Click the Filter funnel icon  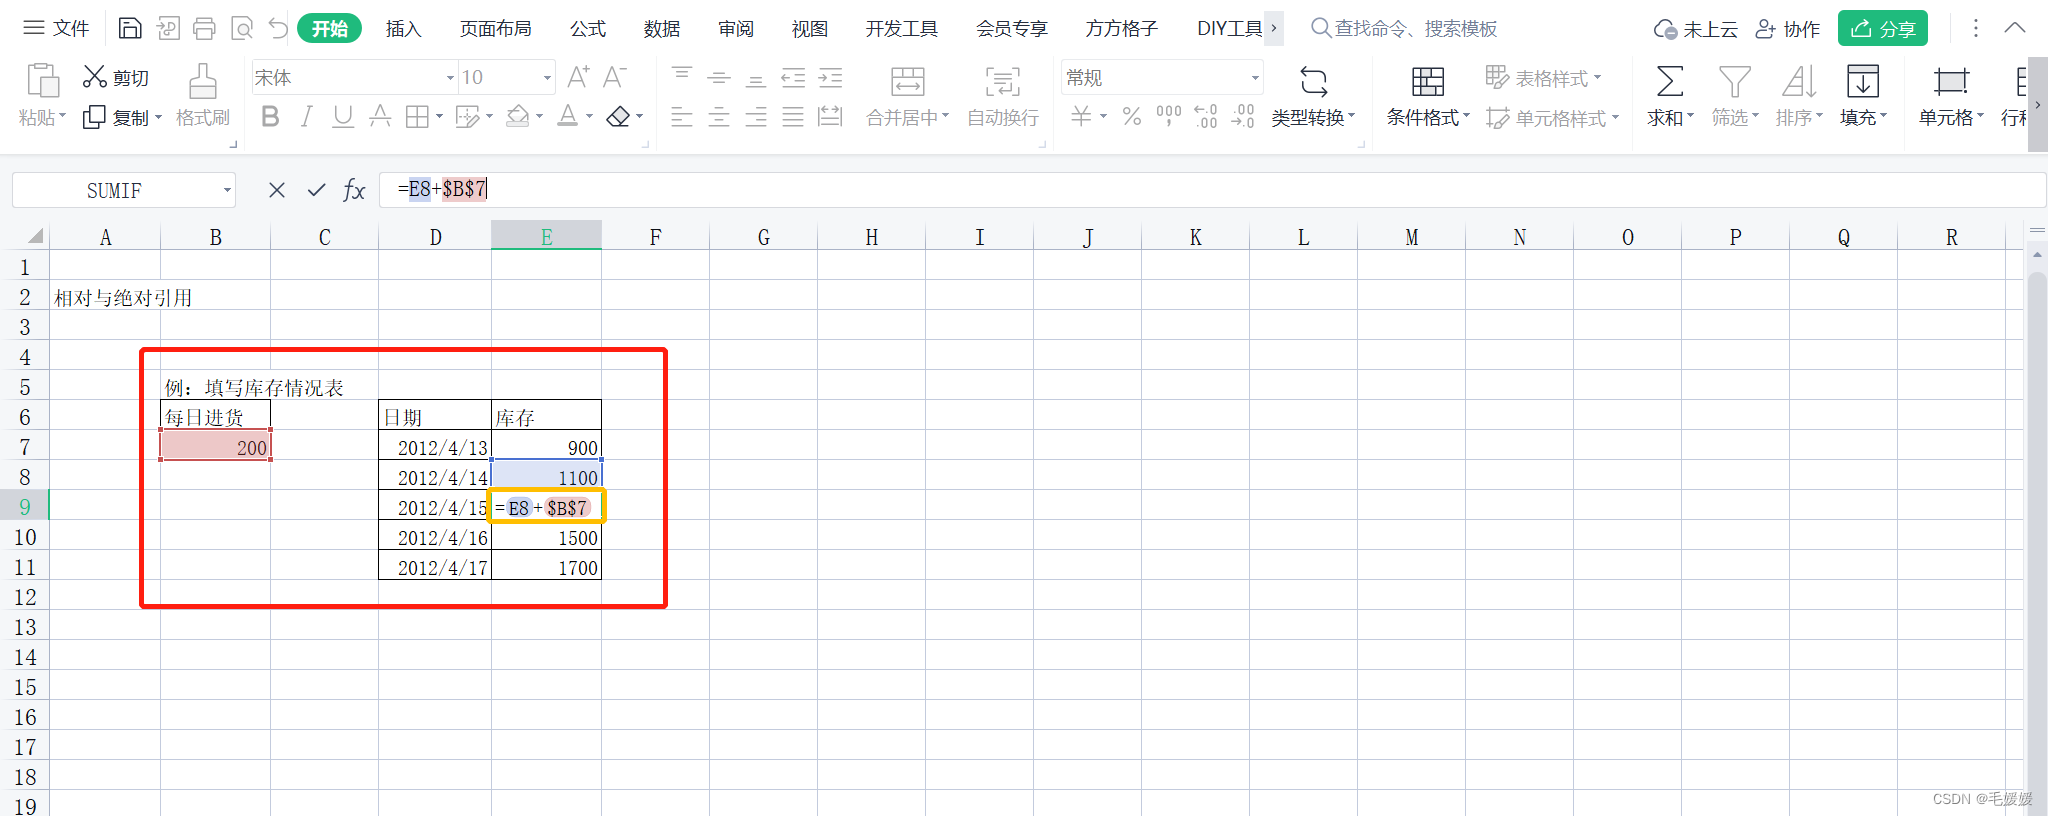1734,81
